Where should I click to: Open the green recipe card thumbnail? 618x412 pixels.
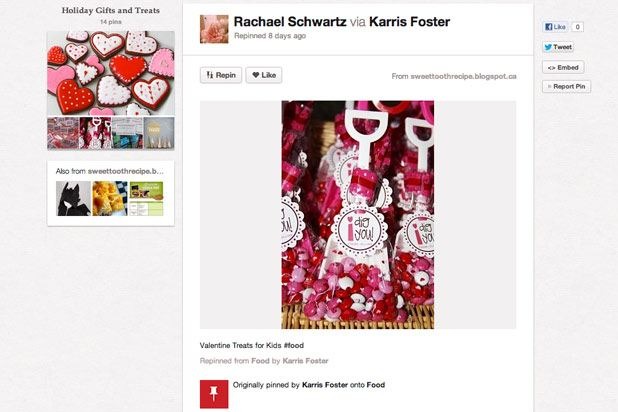(146, 198)
